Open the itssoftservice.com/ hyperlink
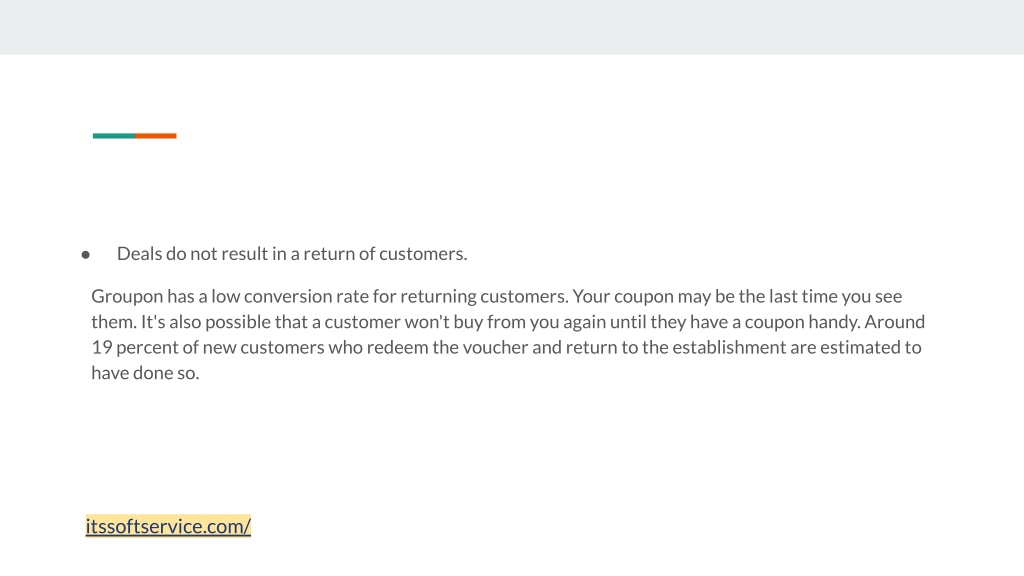The width and height of the screenshot is (1024, 576). coord(168,526)
